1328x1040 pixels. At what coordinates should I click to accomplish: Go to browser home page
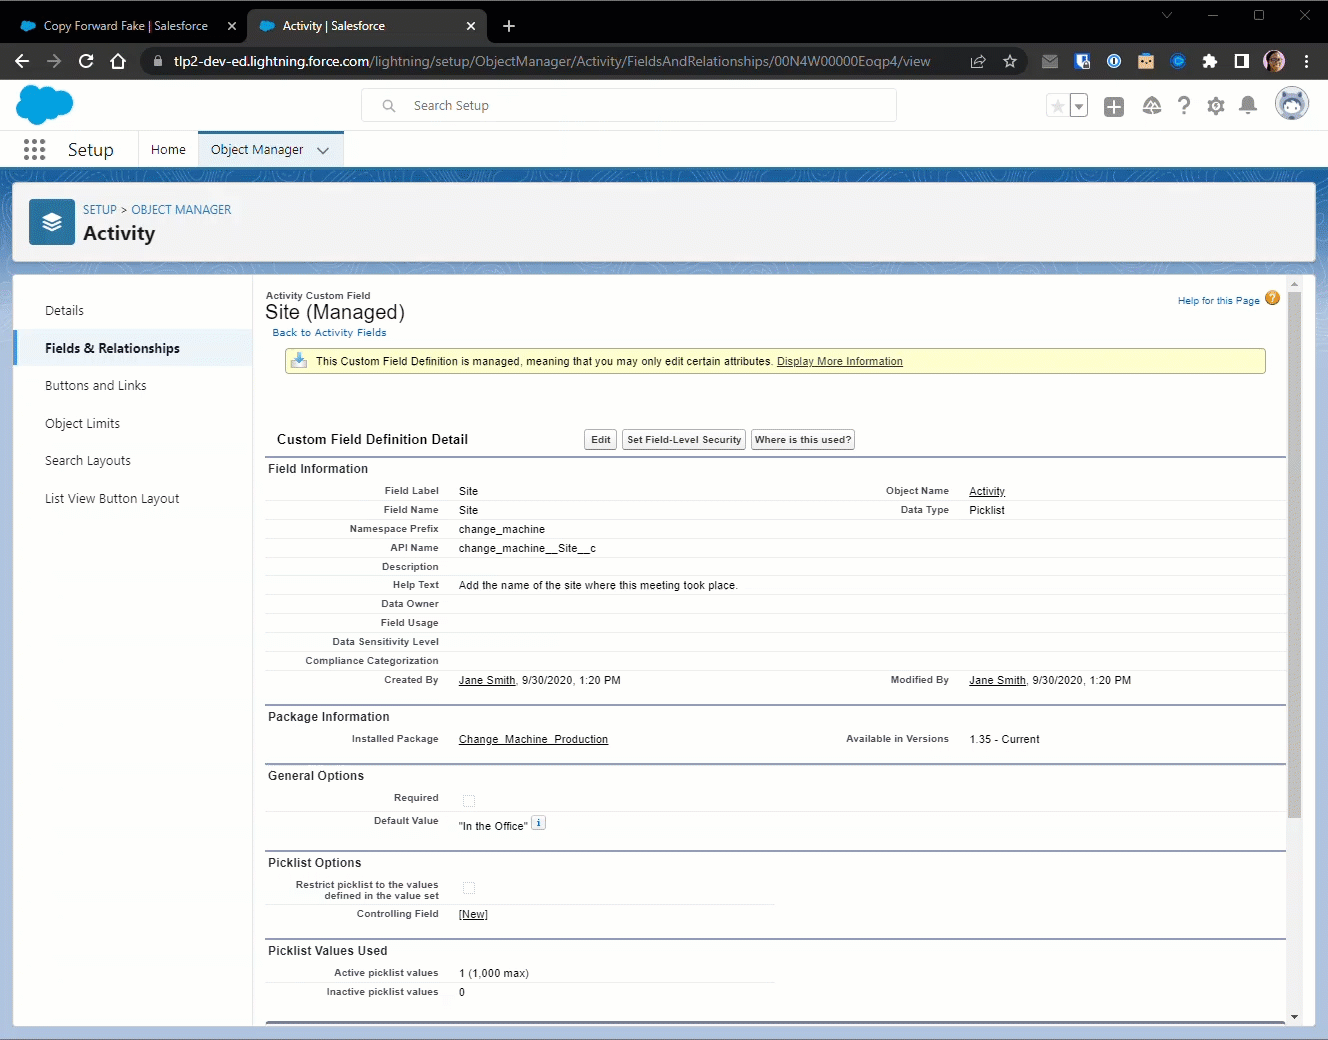point(118,61)
